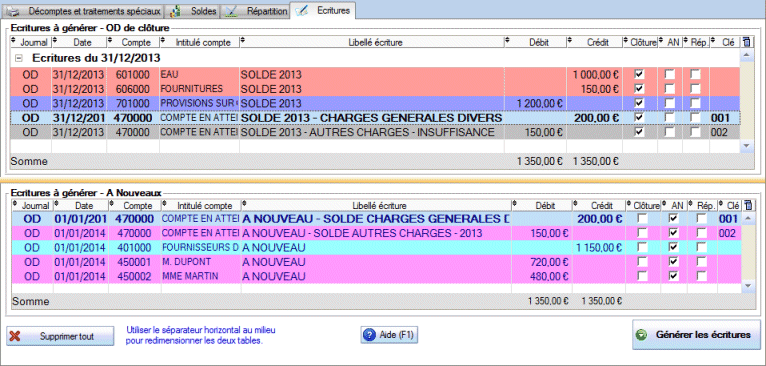Toggle Rép. checkbox for MME MARTIN row
The image size is (766, 366).
(702, 276)
